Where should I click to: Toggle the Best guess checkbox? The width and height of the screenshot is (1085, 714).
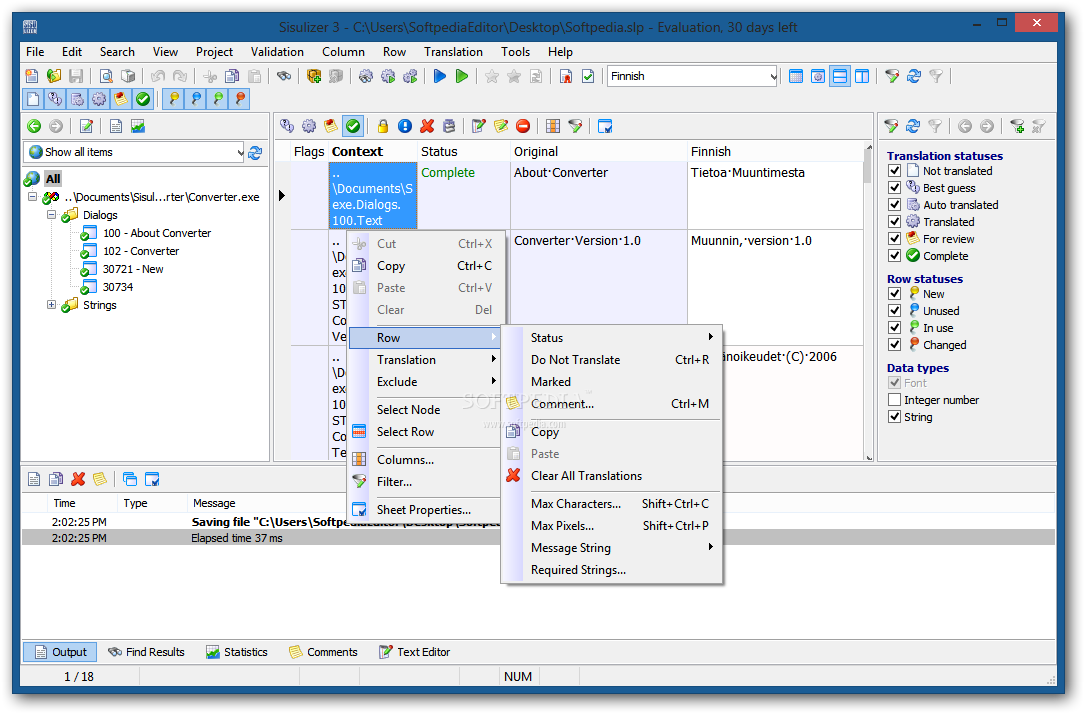[x=895, y=187]
